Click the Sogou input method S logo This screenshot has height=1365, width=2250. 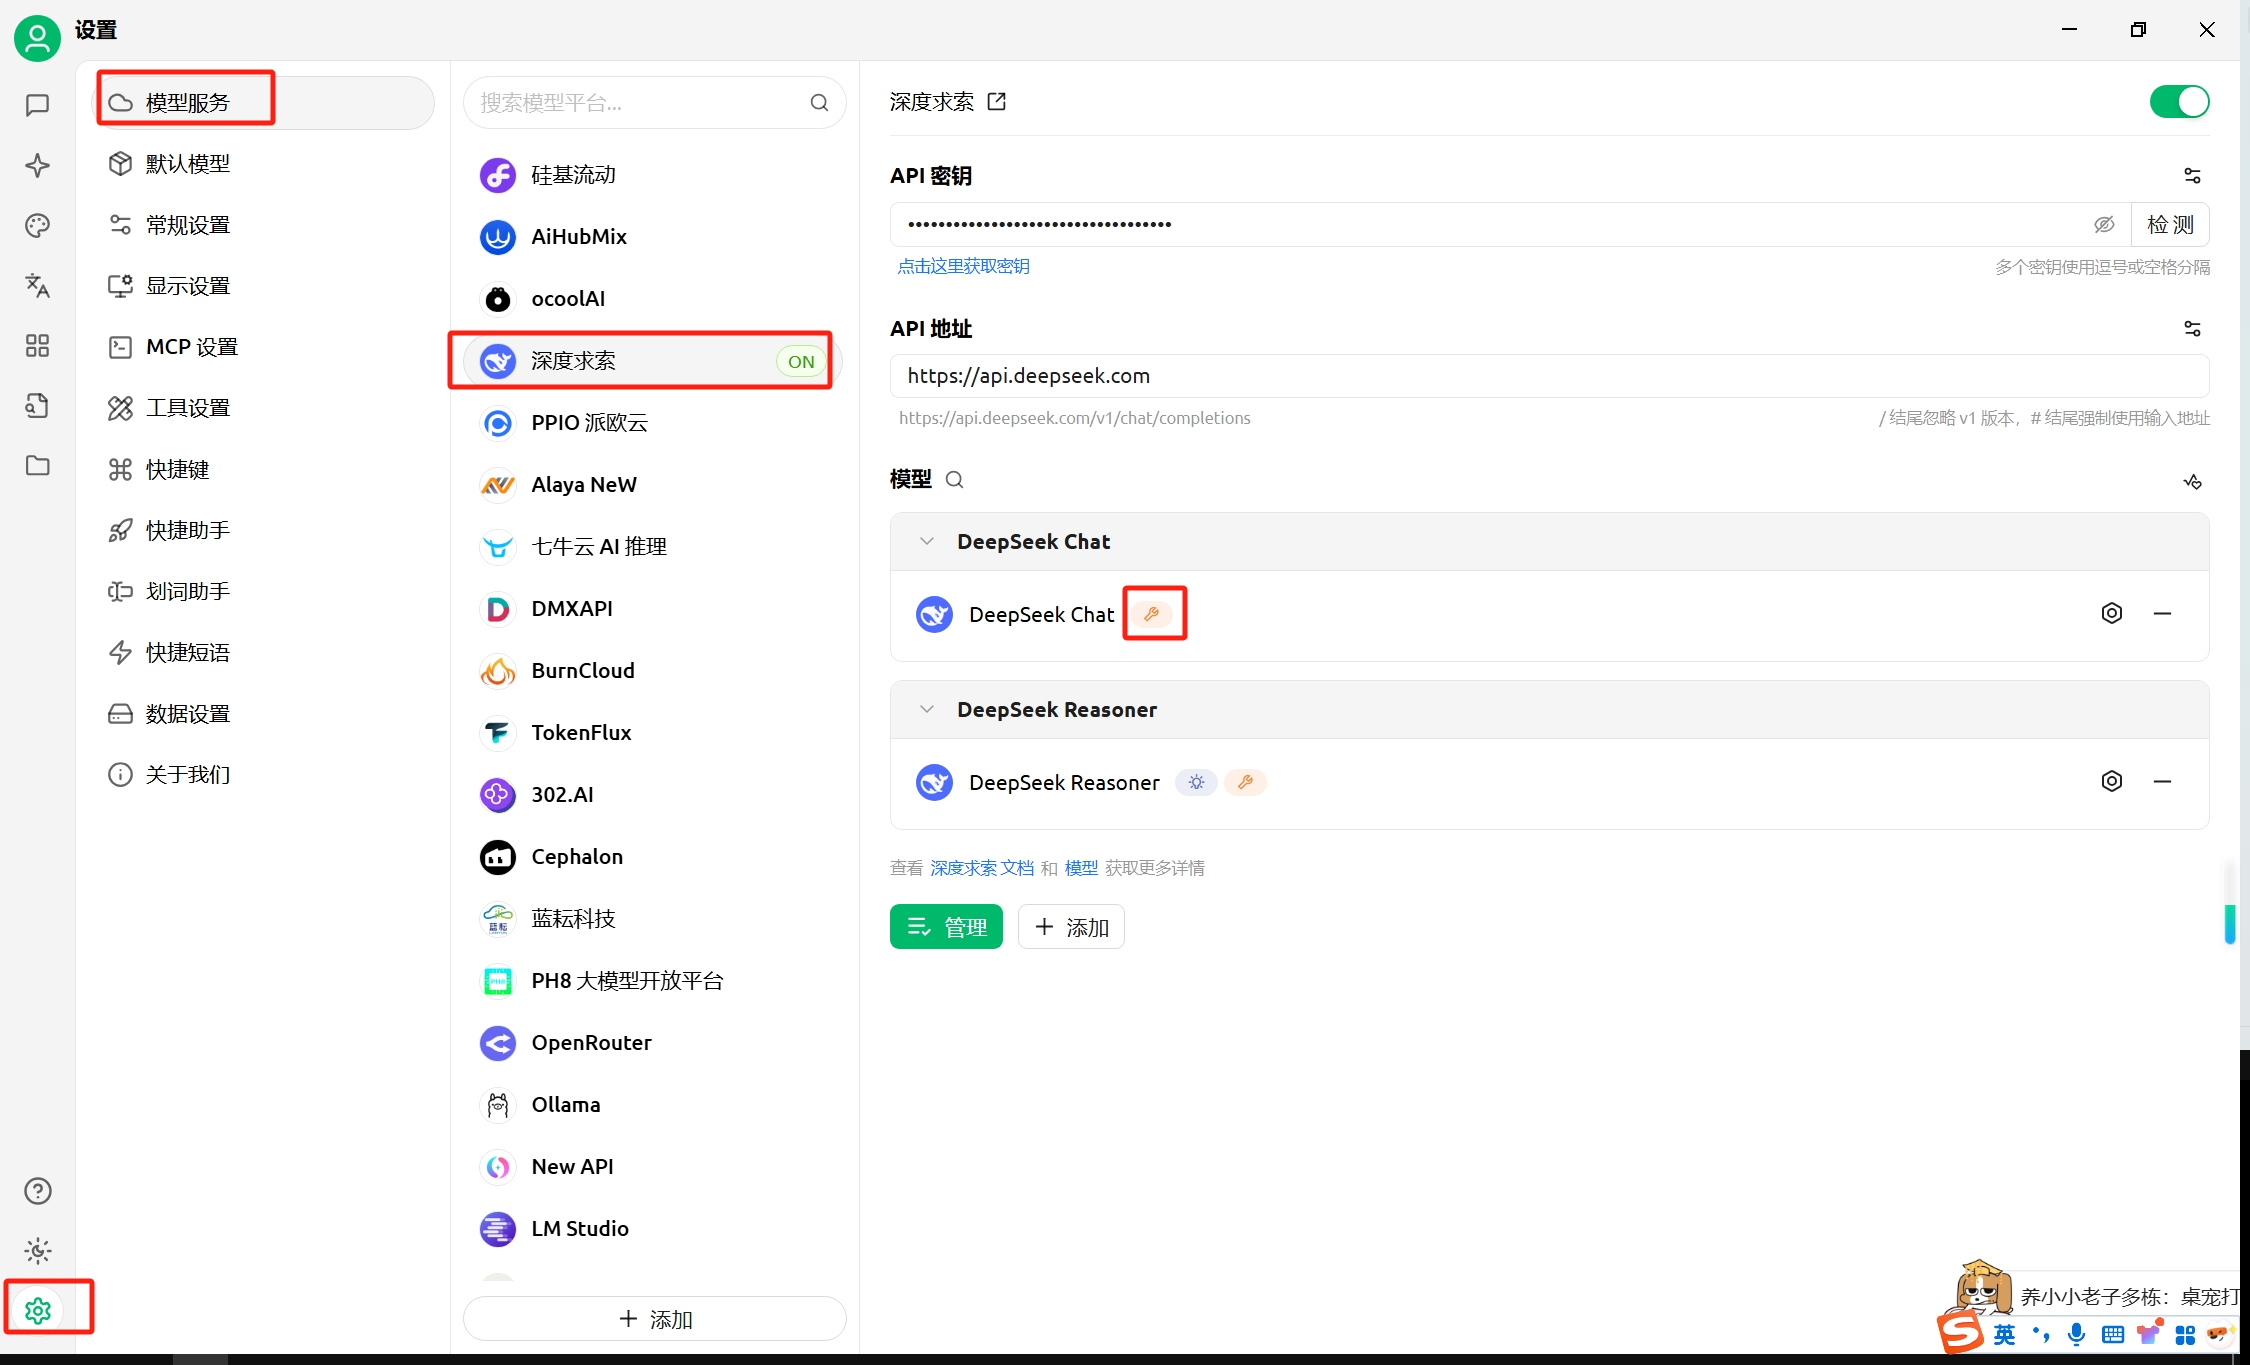(x=1960, y=1332)
